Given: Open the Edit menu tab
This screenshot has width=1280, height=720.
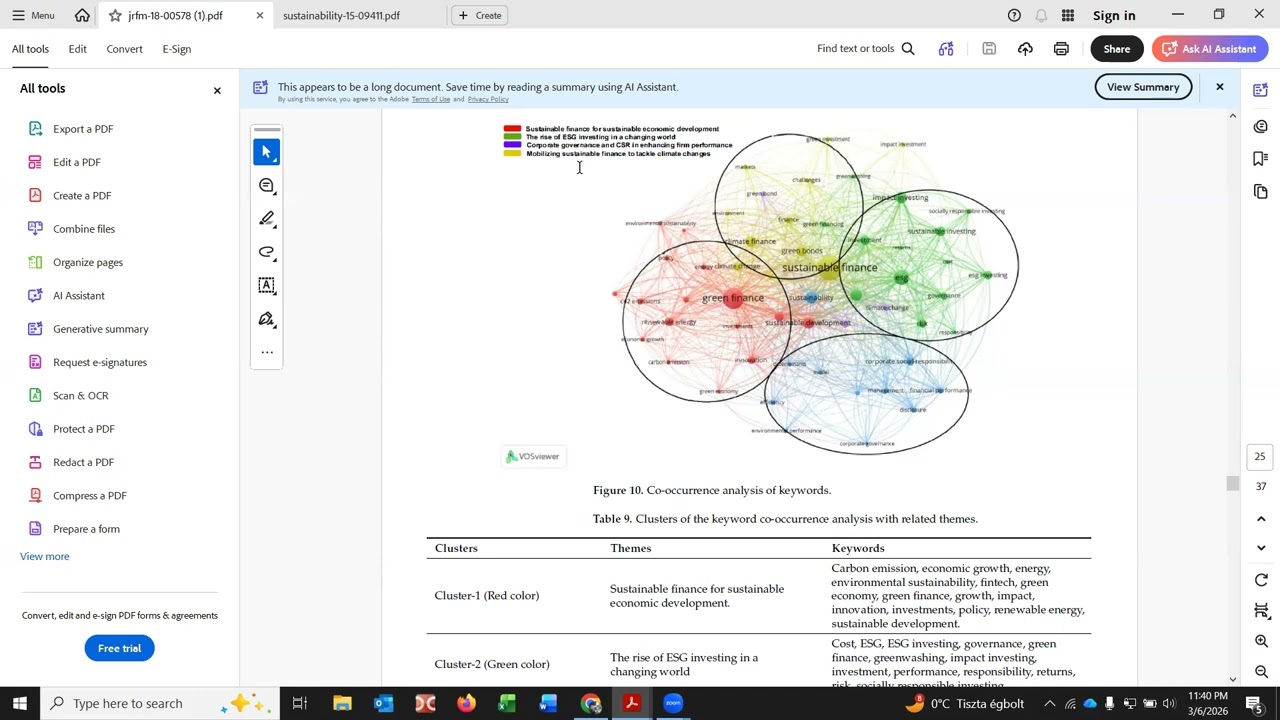Looking at the screenshot, I should click(x=77, y=49).
